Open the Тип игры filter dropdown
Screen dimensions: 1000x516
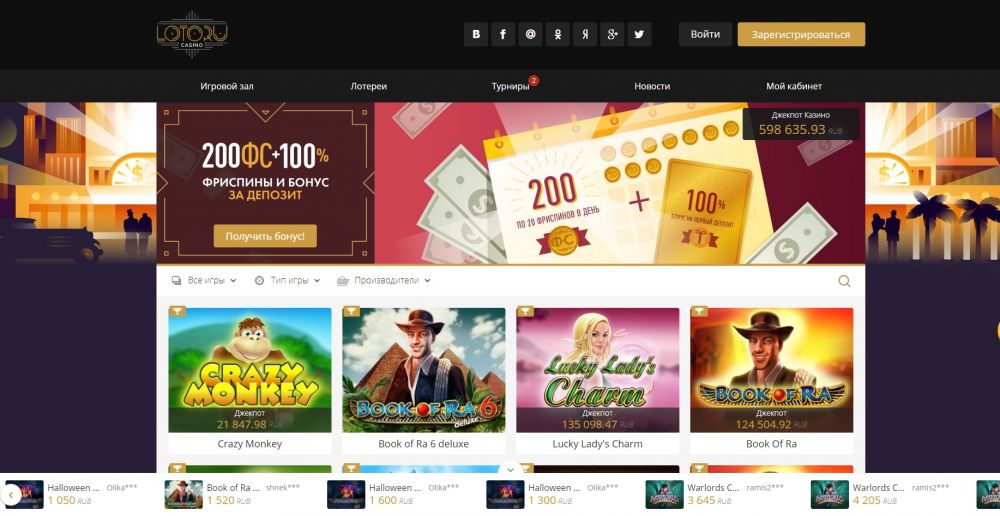[x=287, y=280]
